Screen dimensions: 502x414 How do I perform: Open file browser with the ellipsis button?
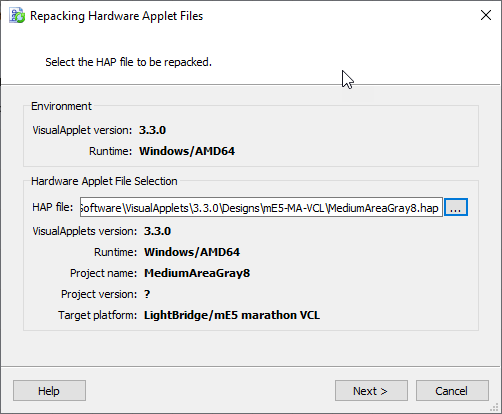click(x=456, y=207)
